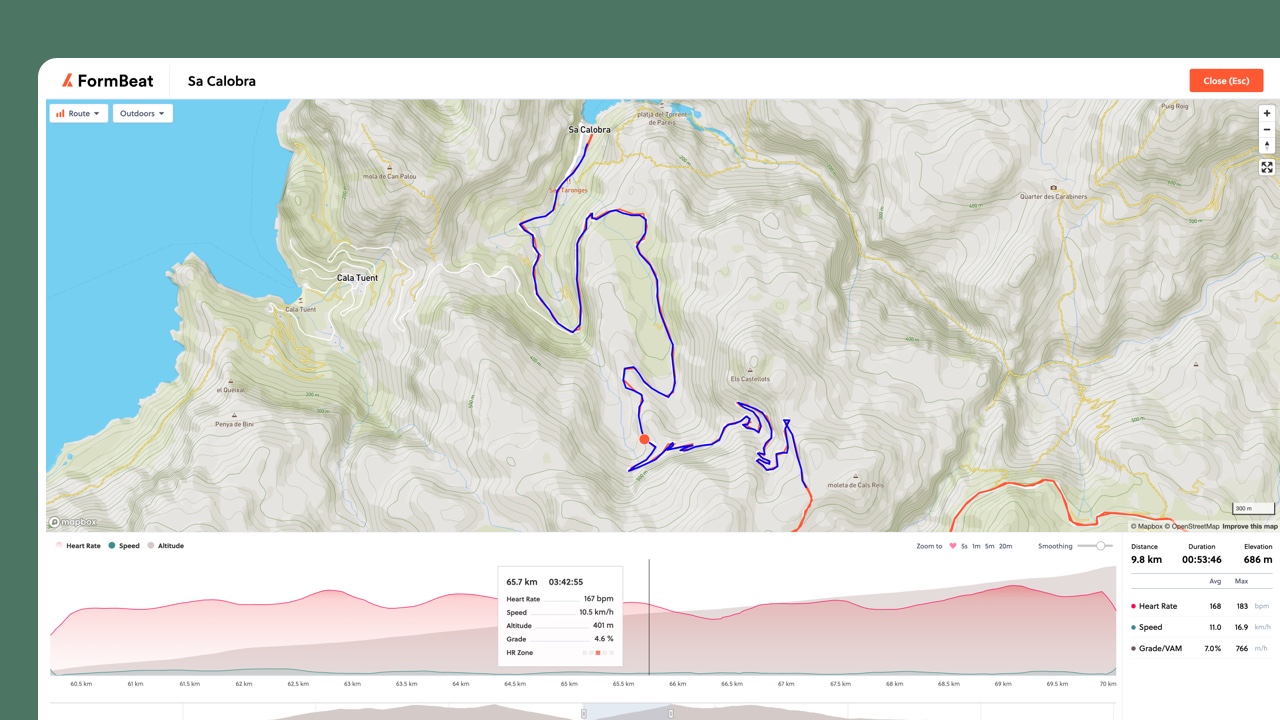Click the map scale bar 300 m

tap(1253, 509)
